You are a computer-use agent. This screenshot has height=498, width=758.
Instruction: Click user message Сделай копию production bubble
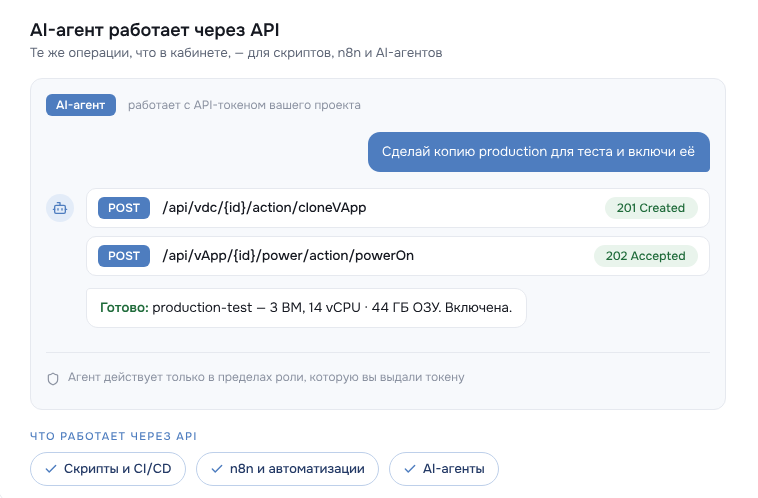click(x=539, y=152)
